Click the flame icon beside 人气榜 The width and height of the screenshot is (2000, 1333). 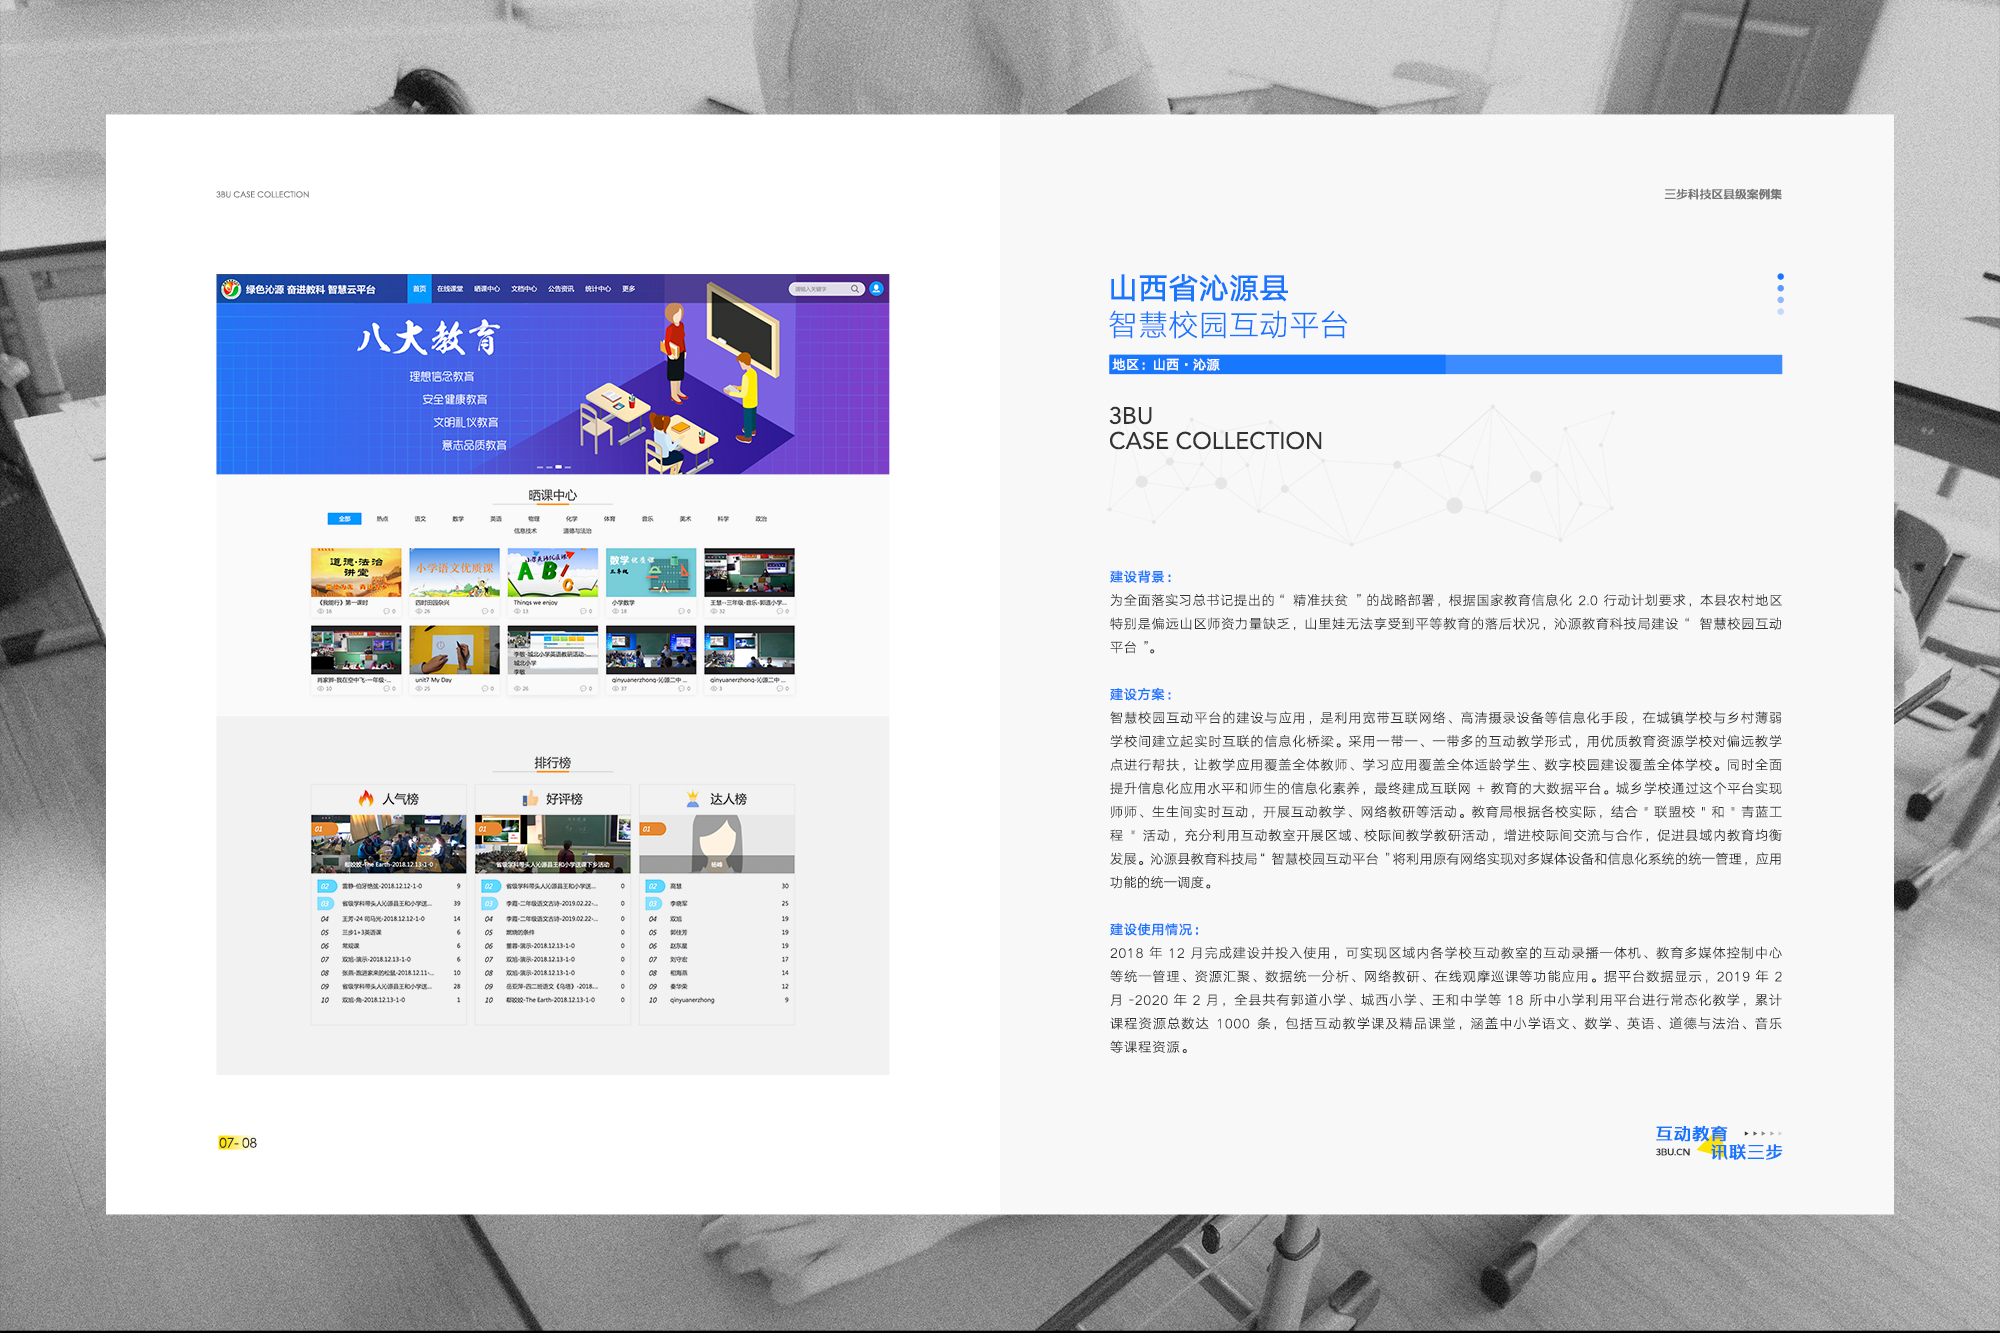coord(366,798)
